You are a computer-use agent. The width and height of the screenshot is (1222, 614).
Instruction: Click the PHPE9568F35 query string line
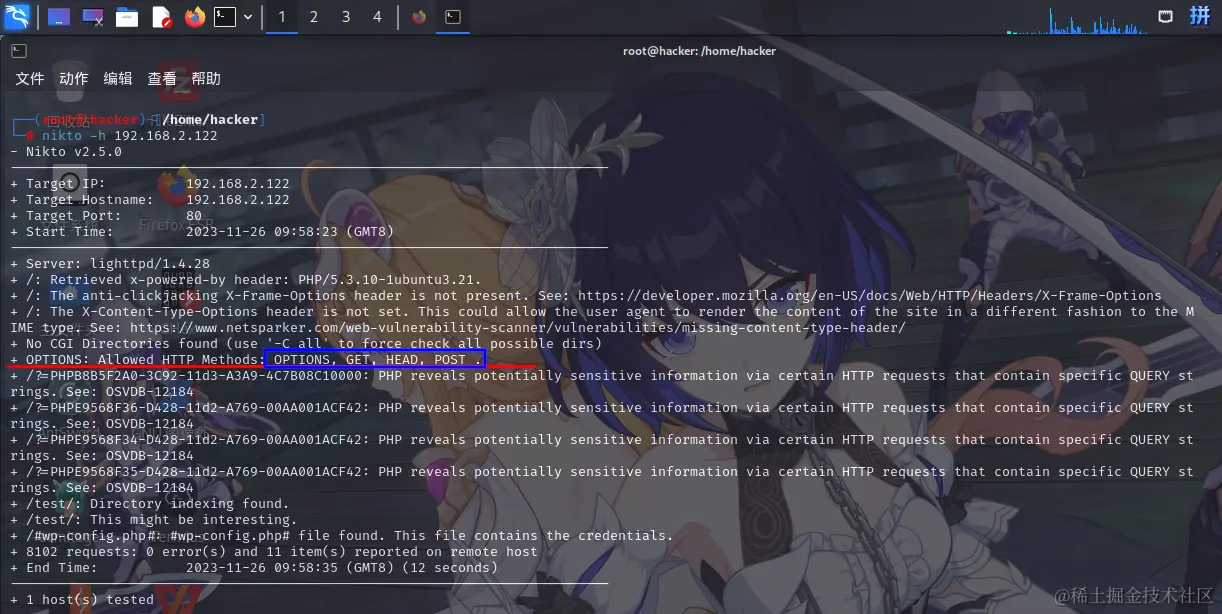coord(602,480)
